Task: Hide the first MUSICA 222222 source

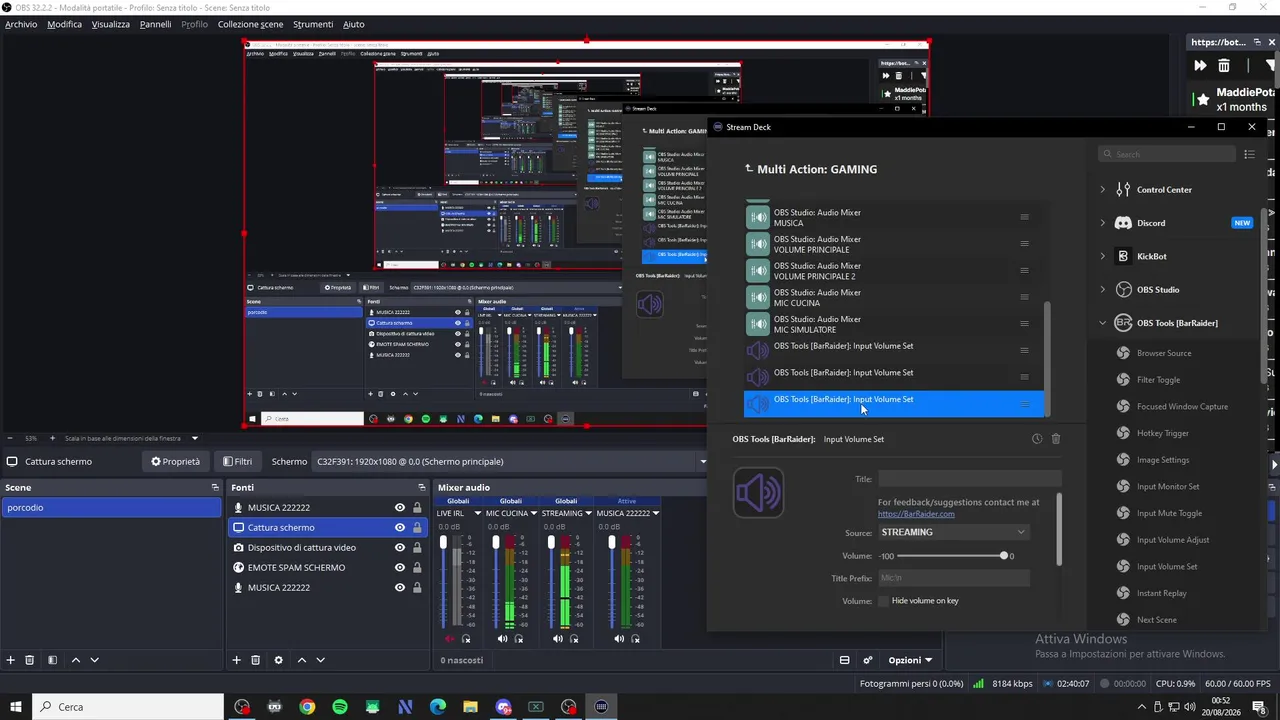Action: coord(400,508)
